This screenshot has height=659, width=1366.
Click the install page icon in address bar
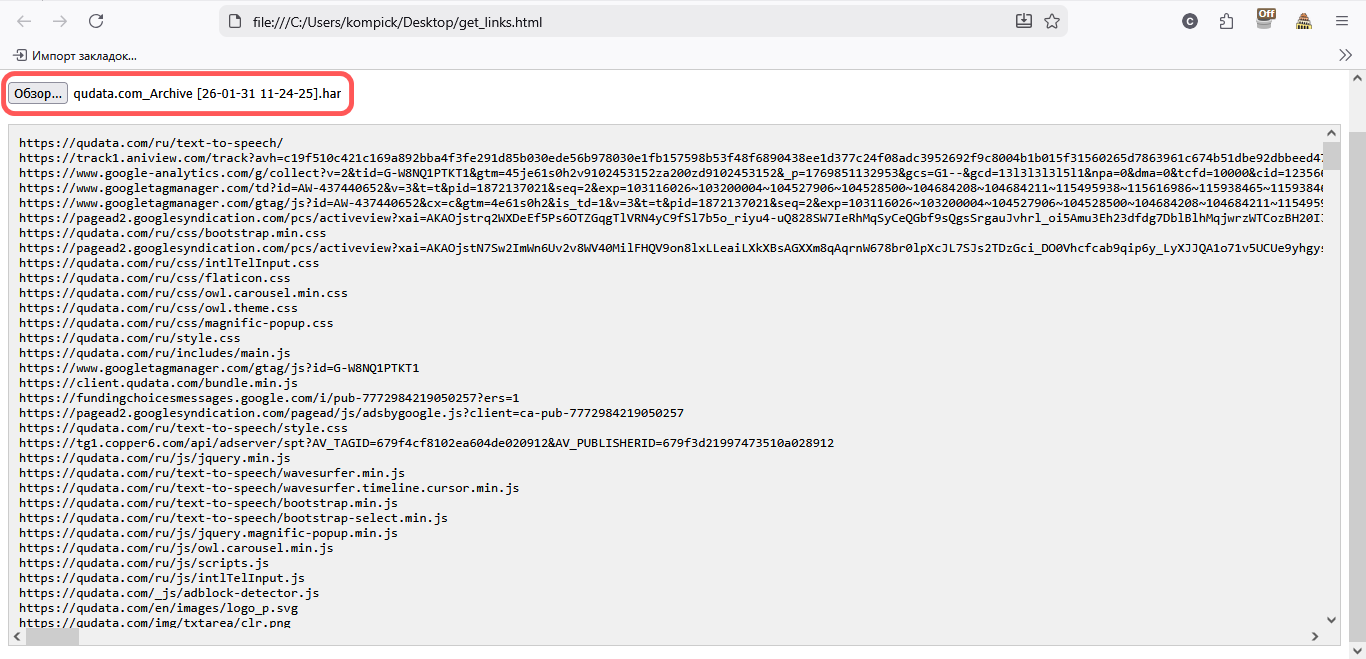pyautogui.click(x=1023, y=20)
